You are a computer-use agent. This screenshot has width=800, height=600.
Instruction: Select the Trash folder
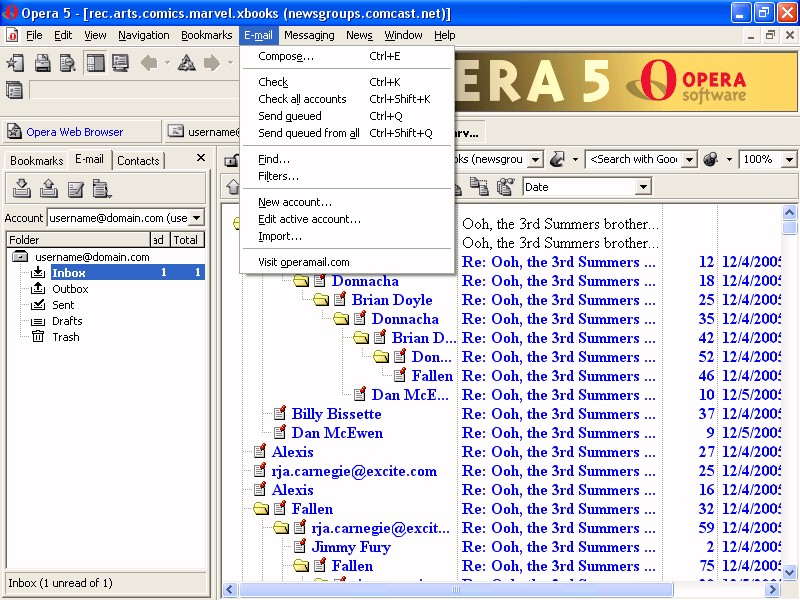point(65,337)
